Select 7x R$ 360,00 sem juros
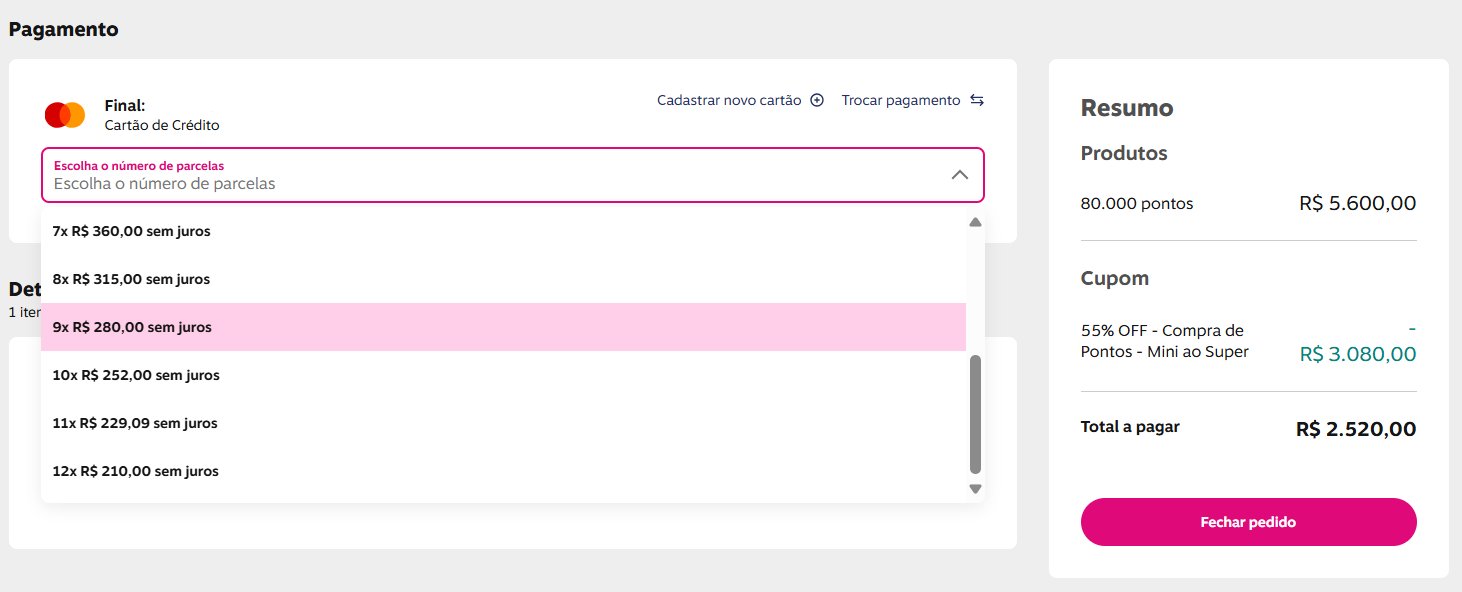Image resolution: width=1462 pixels, height=592 pixels. [x=132, y=231]
